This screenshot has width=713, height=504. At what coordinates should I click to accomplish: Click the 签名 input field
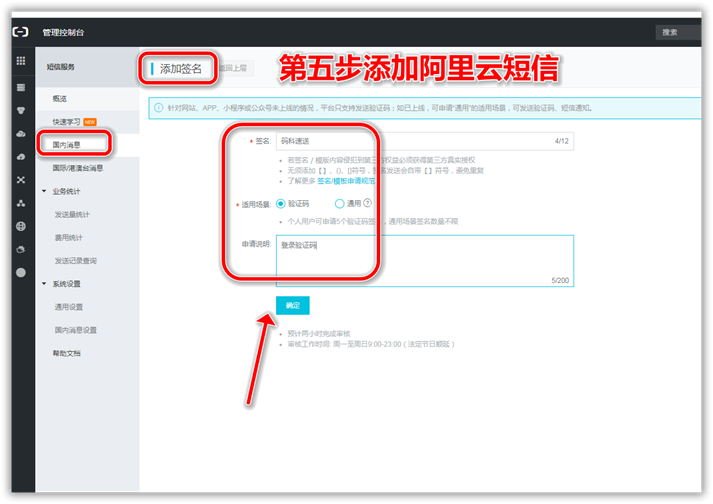(425, 141)
